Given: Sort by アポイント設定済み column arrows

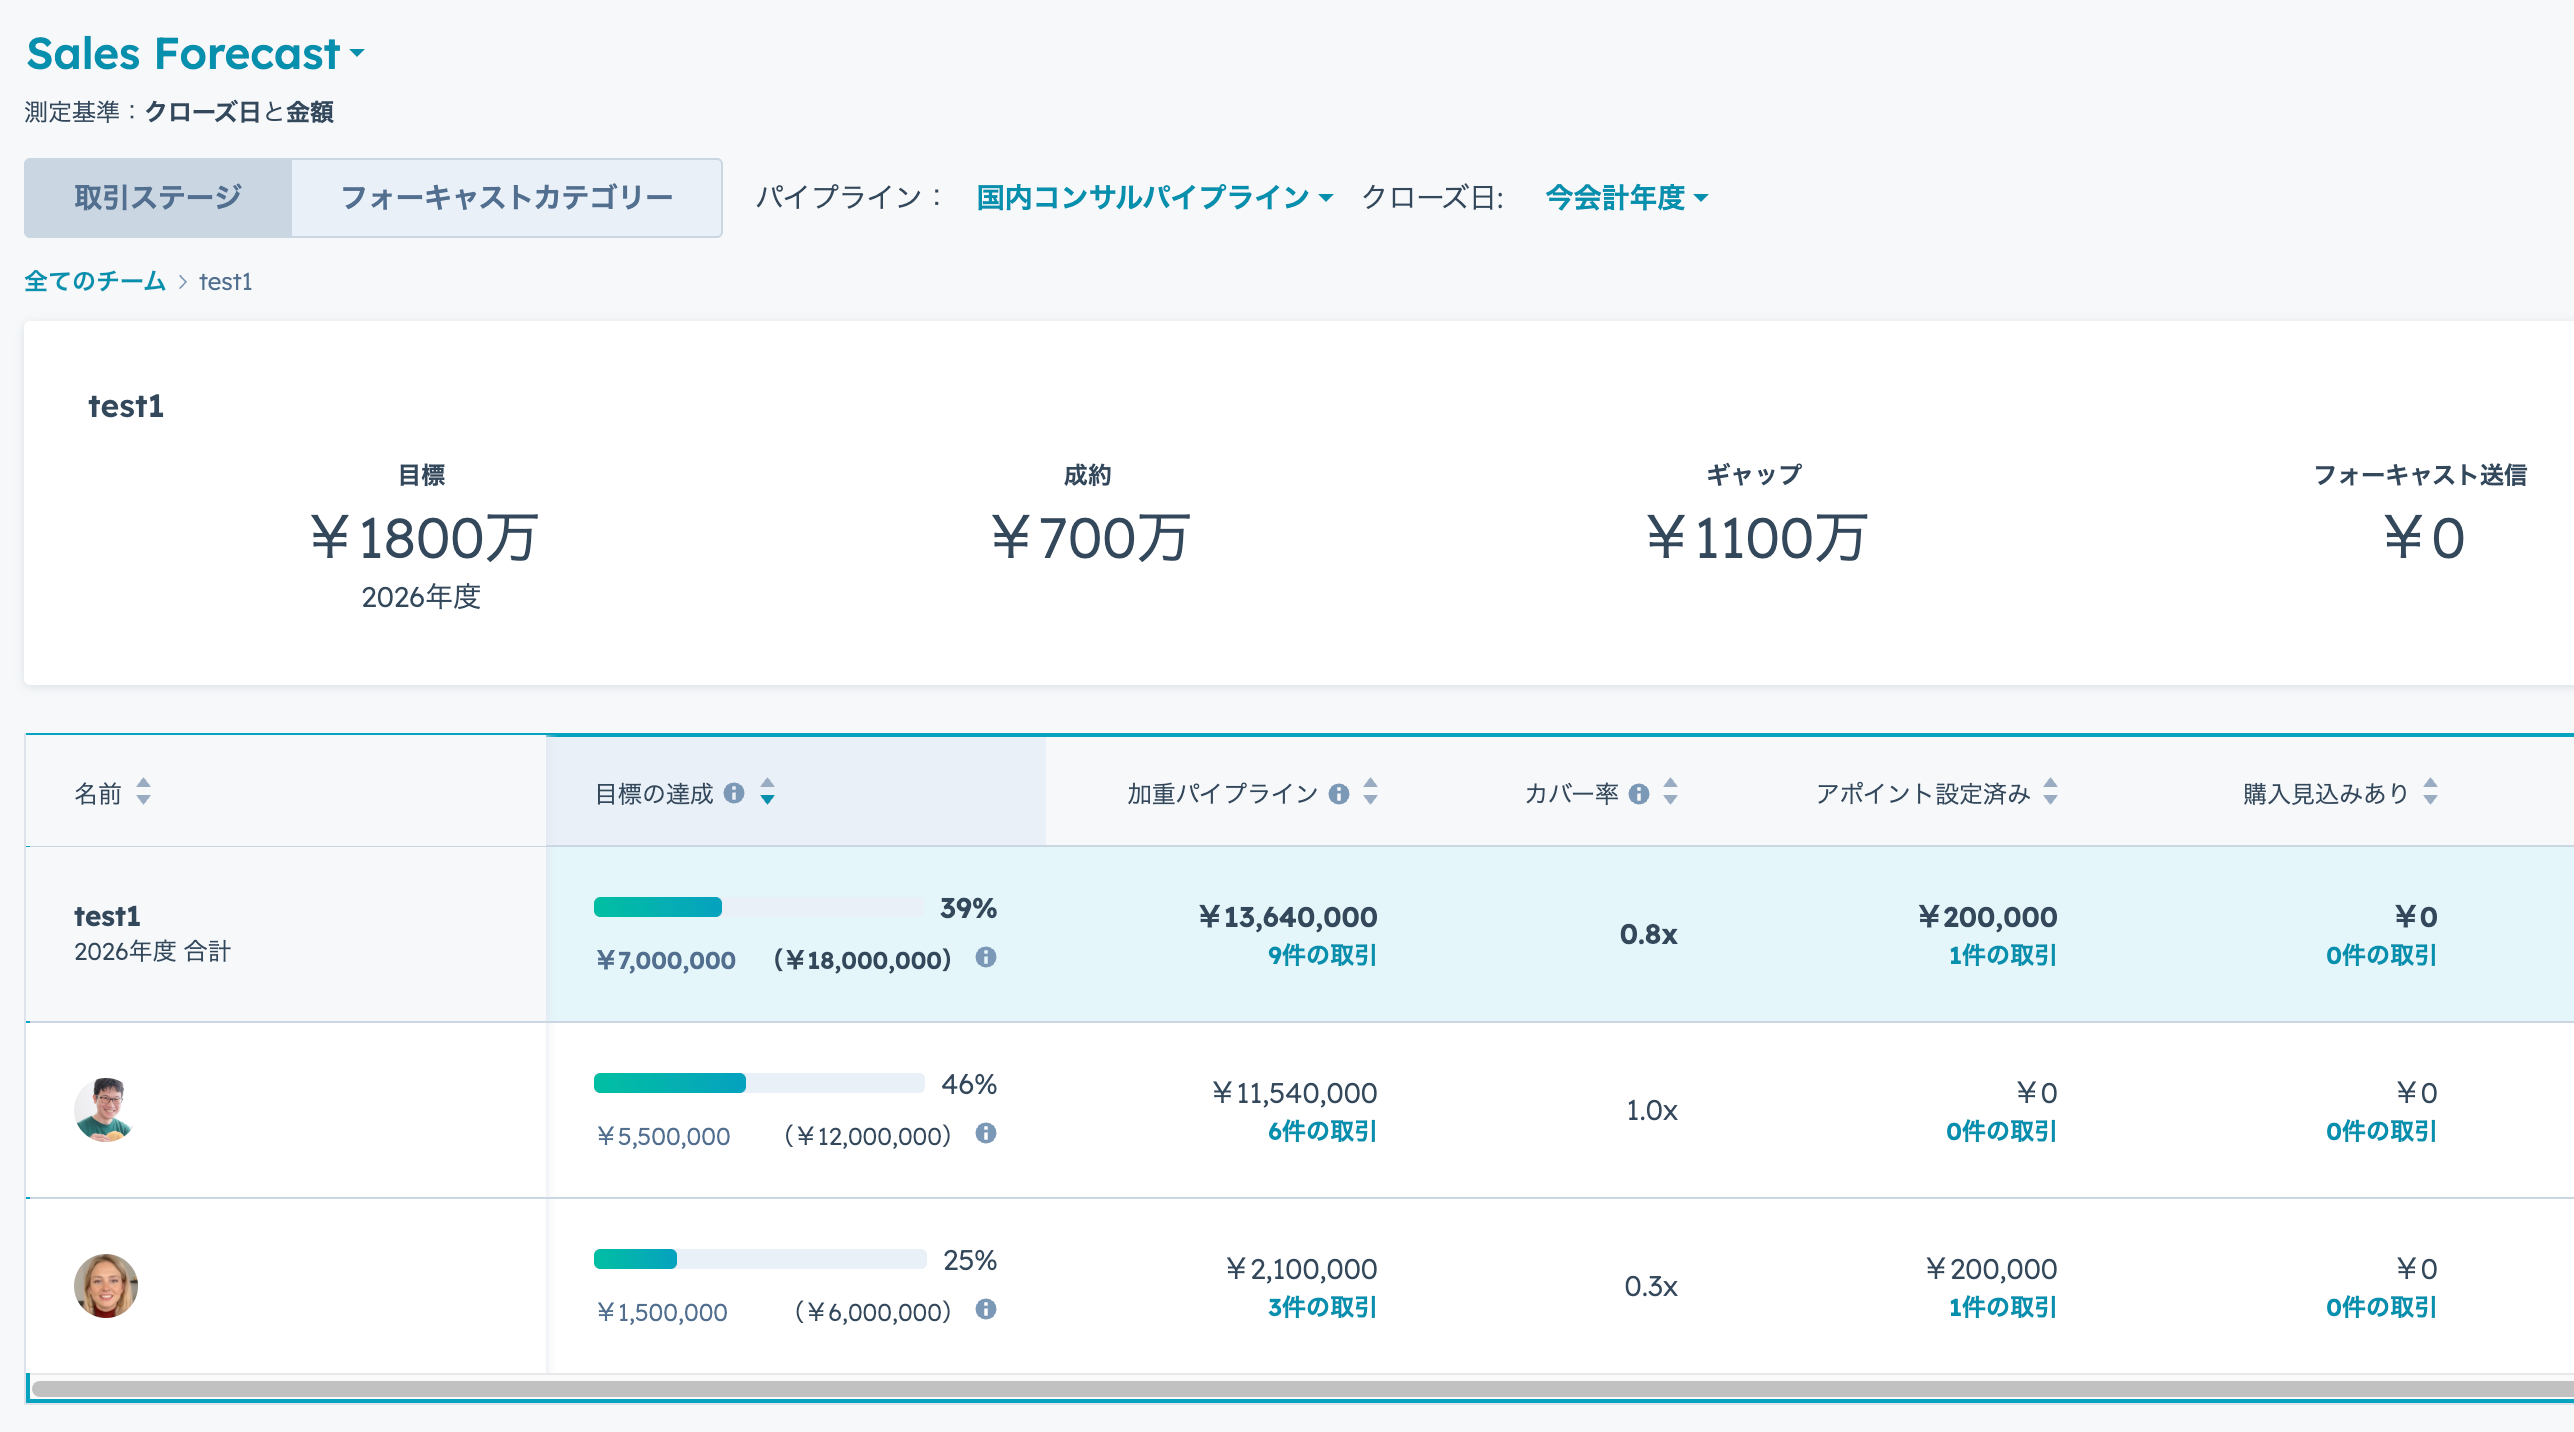Looking at the screenshot, I should 2051,792.
